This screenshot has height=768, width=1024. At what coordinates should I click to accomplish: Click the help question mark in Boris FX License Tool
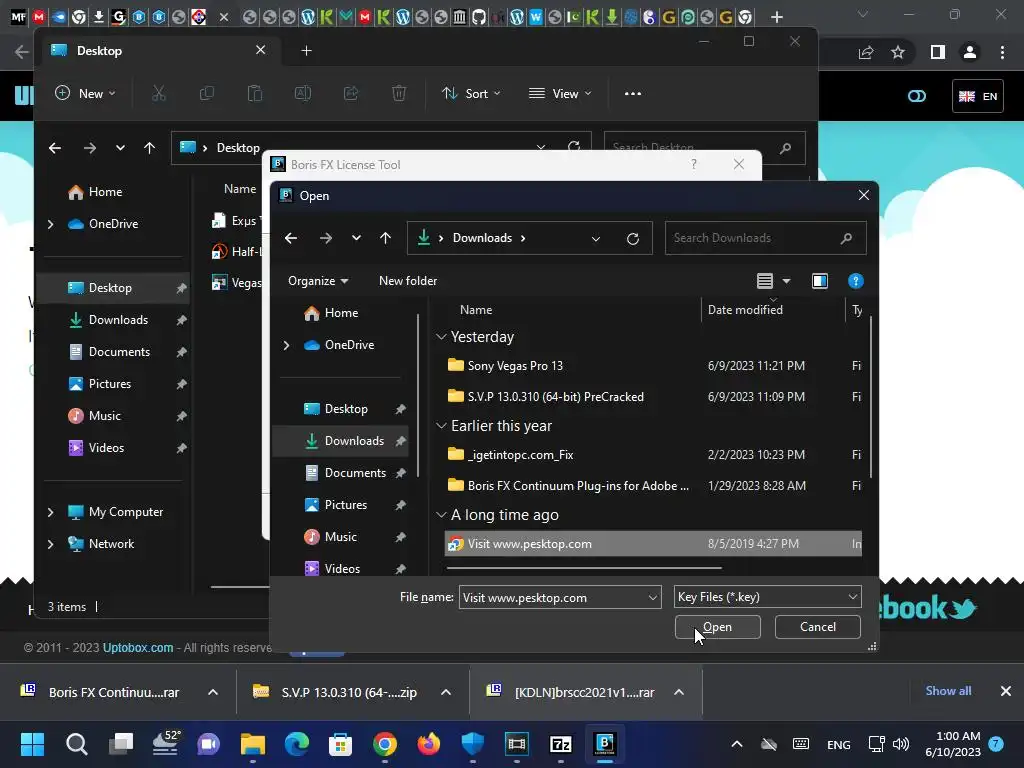[694, 165]
